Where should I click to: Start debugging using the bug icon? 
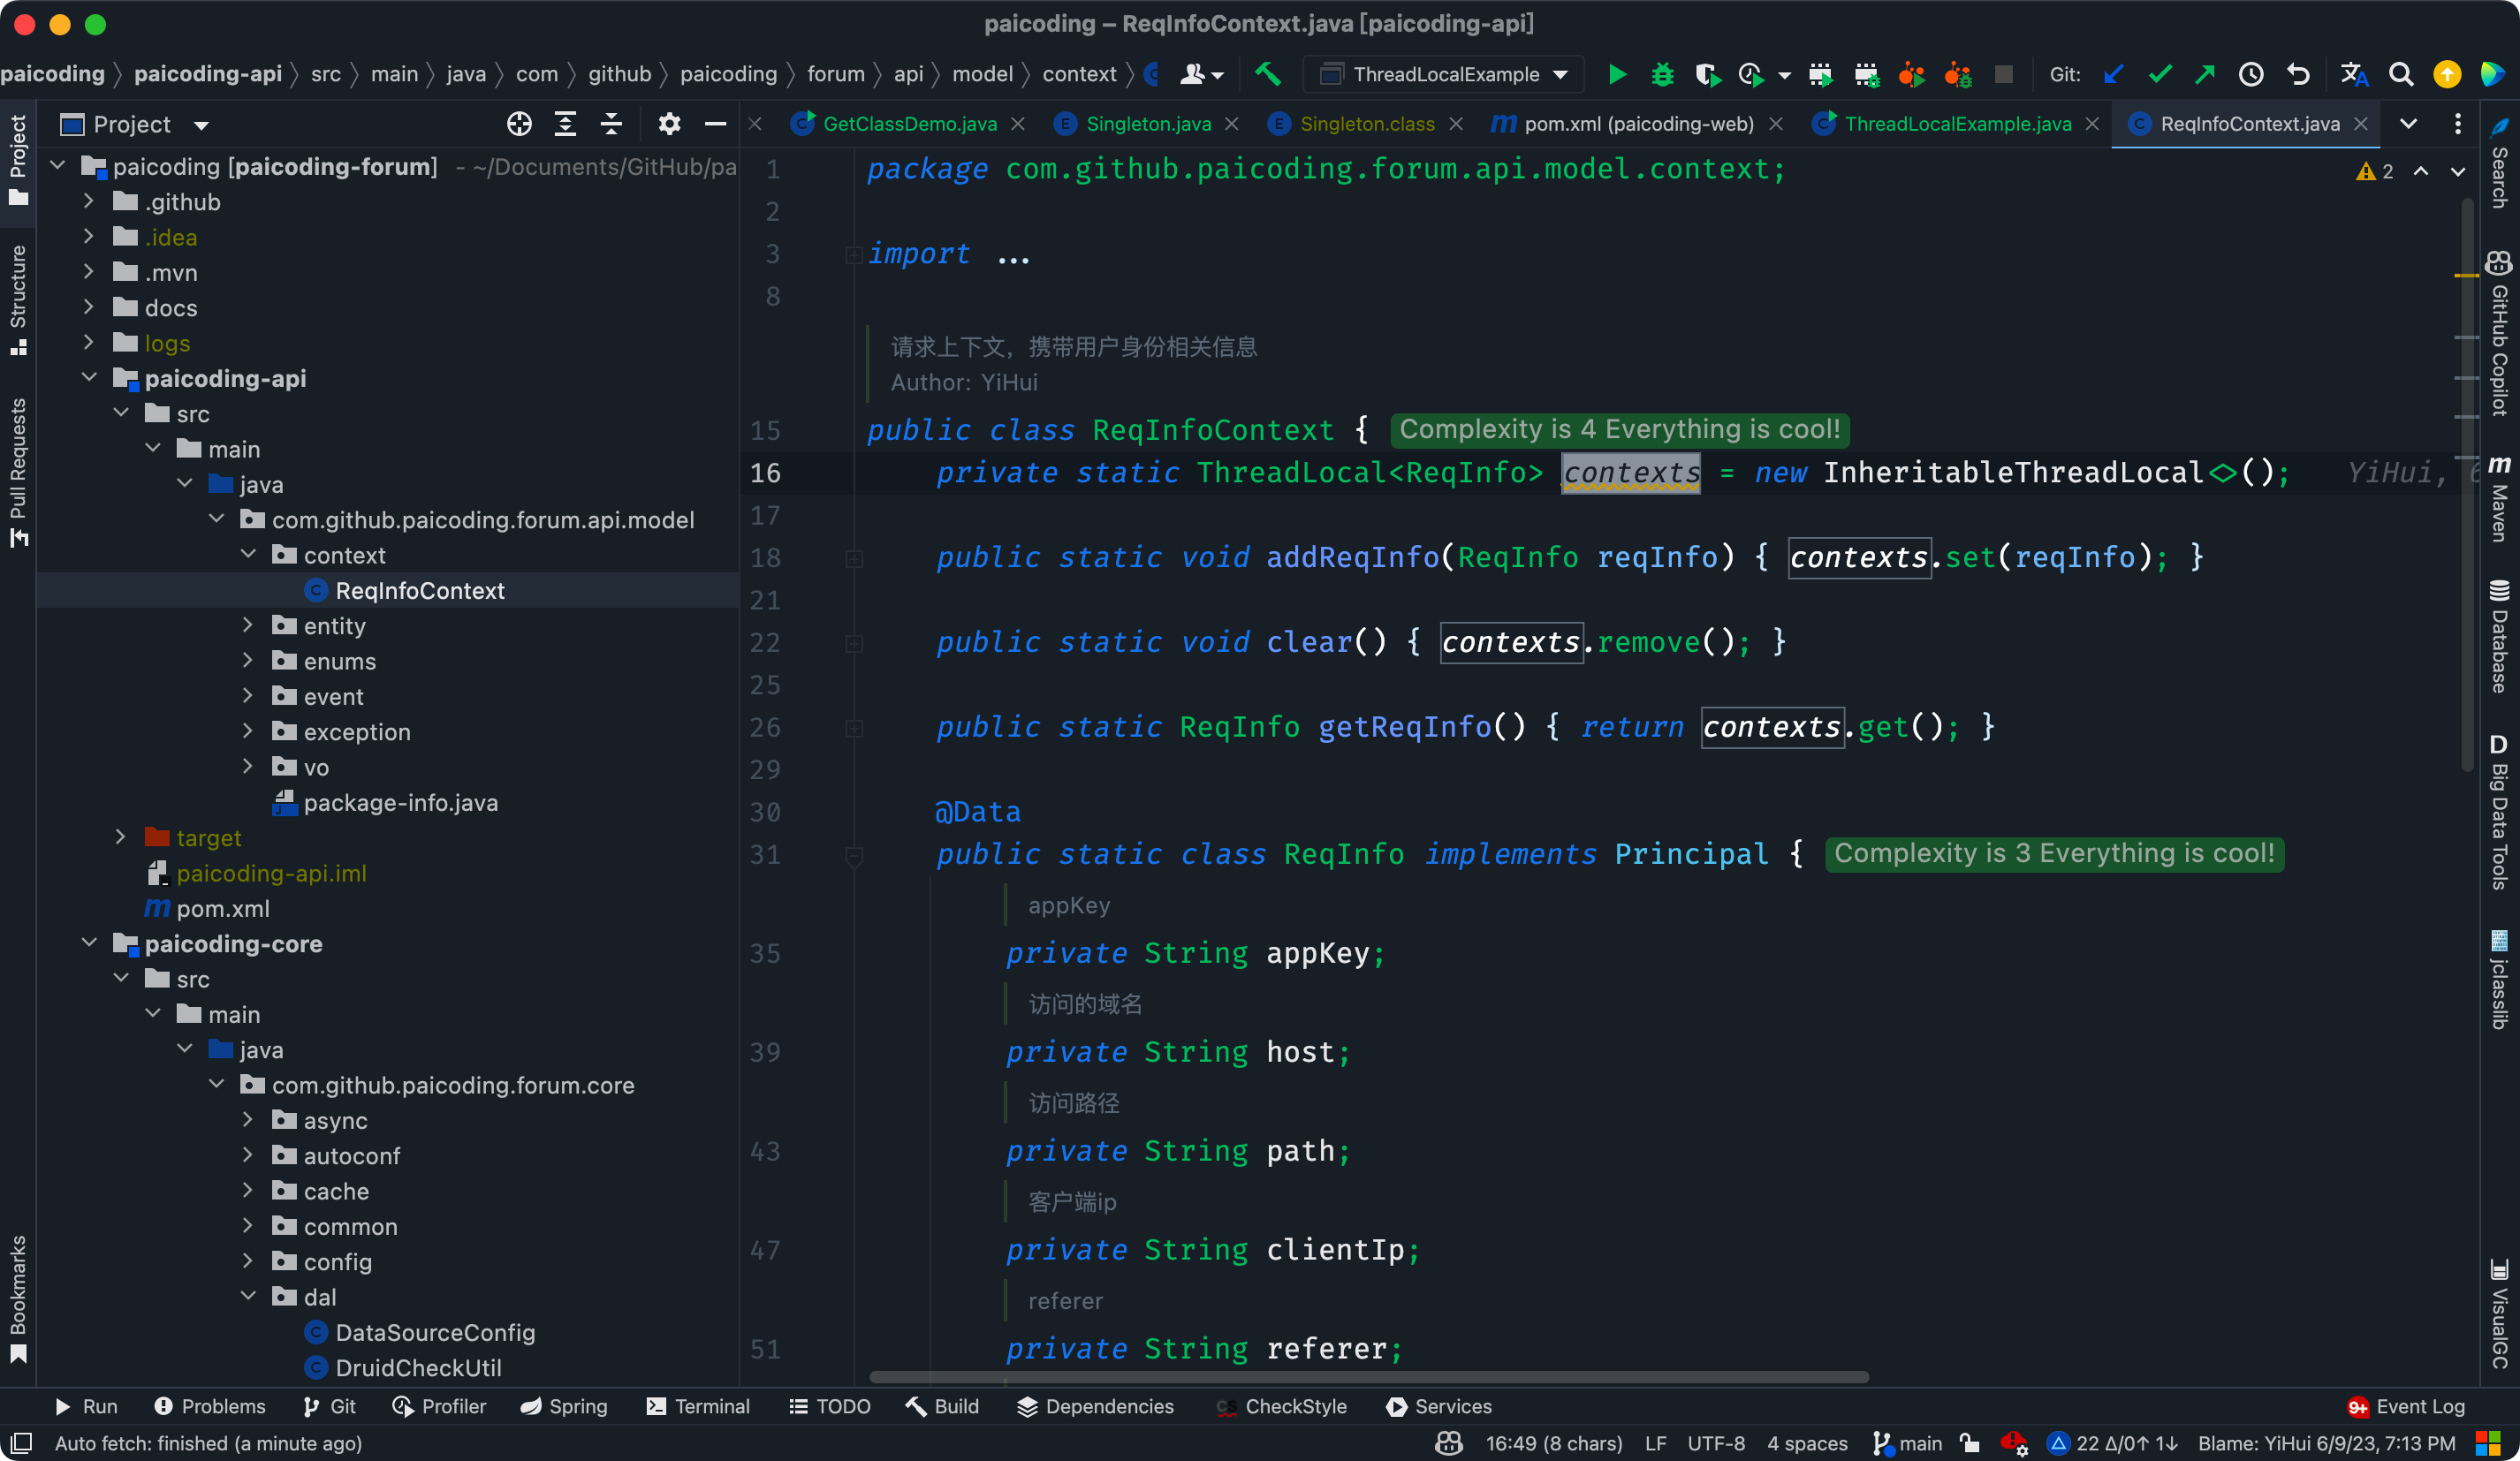pos(1662,74)
